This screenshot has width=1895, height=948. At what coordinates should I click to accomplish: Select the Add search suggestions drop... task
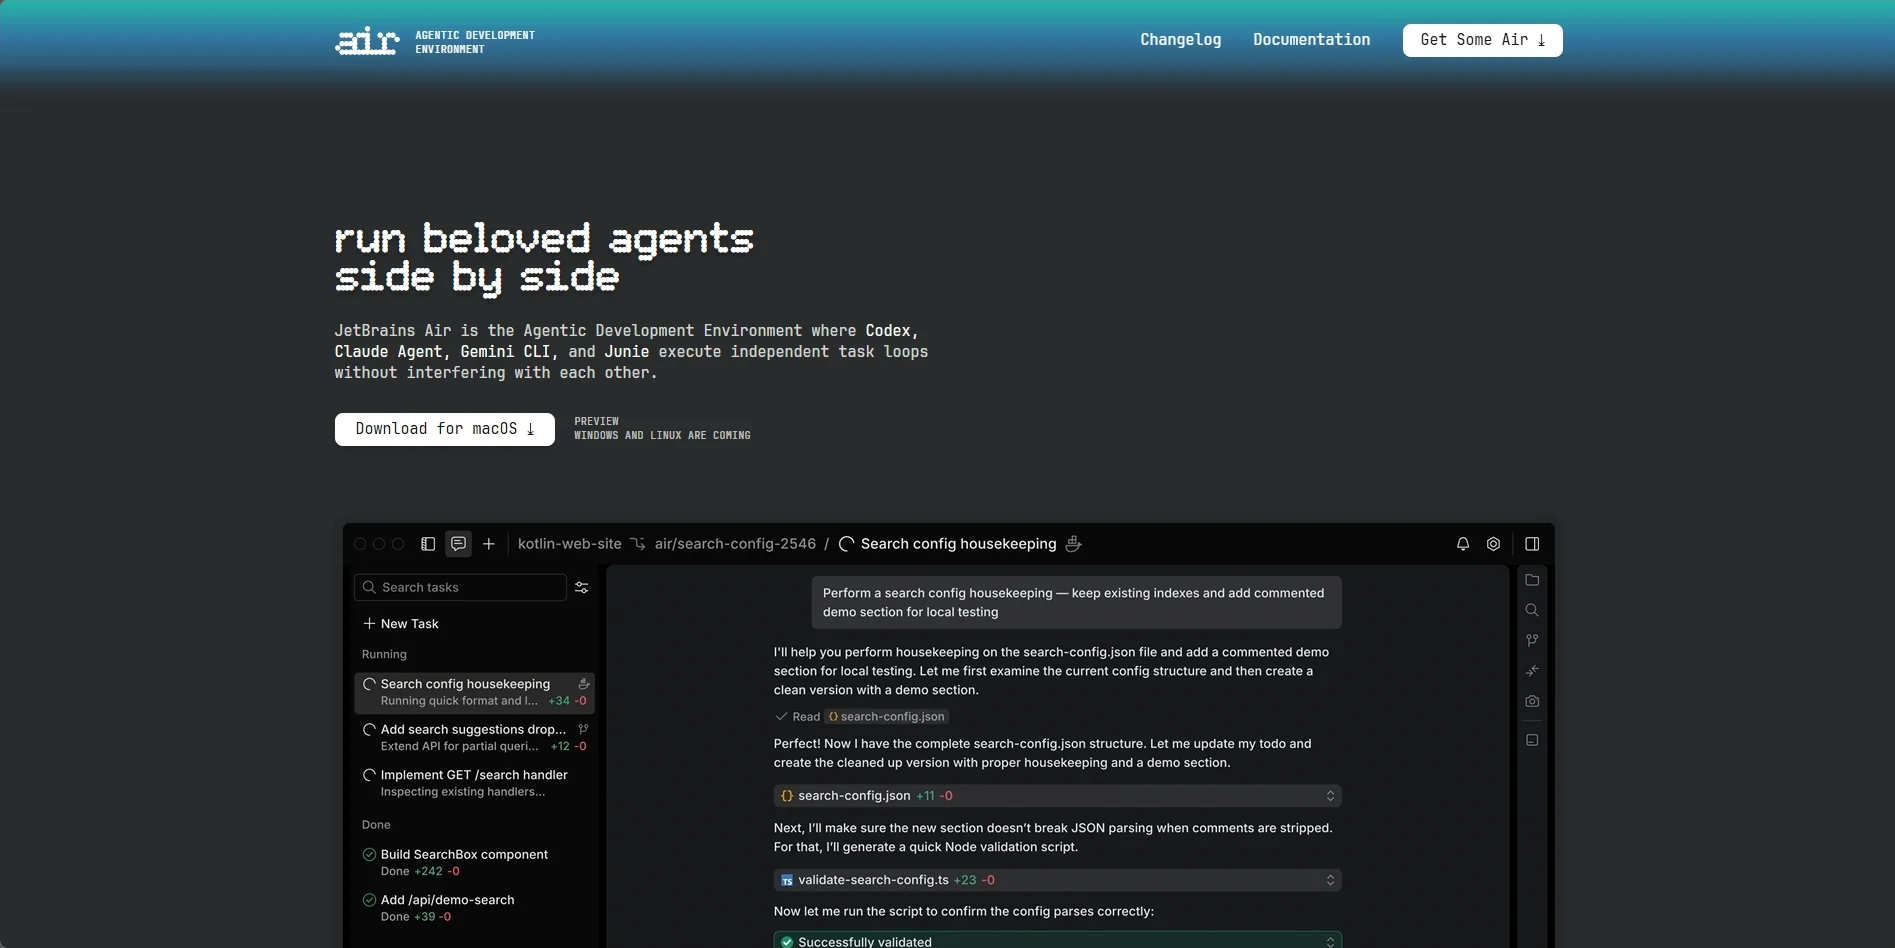click(x=474, y=738)
